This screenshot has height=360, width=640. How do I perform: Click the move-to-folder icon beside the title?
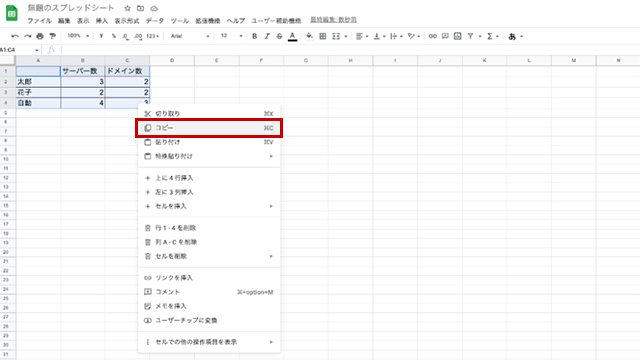pos(140,8)
